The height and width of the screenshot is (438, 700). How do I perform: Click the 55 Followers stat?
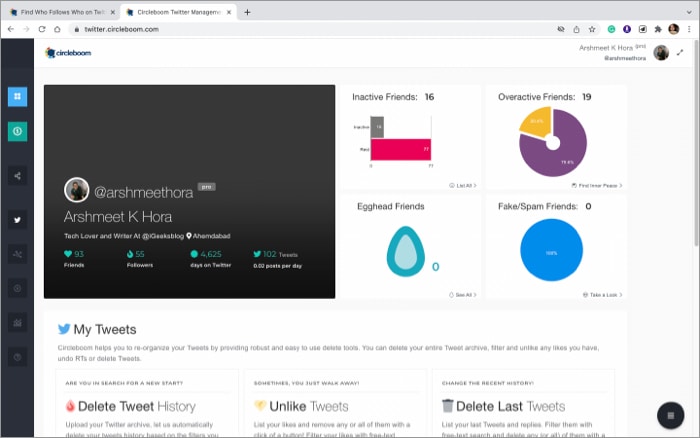139,259
